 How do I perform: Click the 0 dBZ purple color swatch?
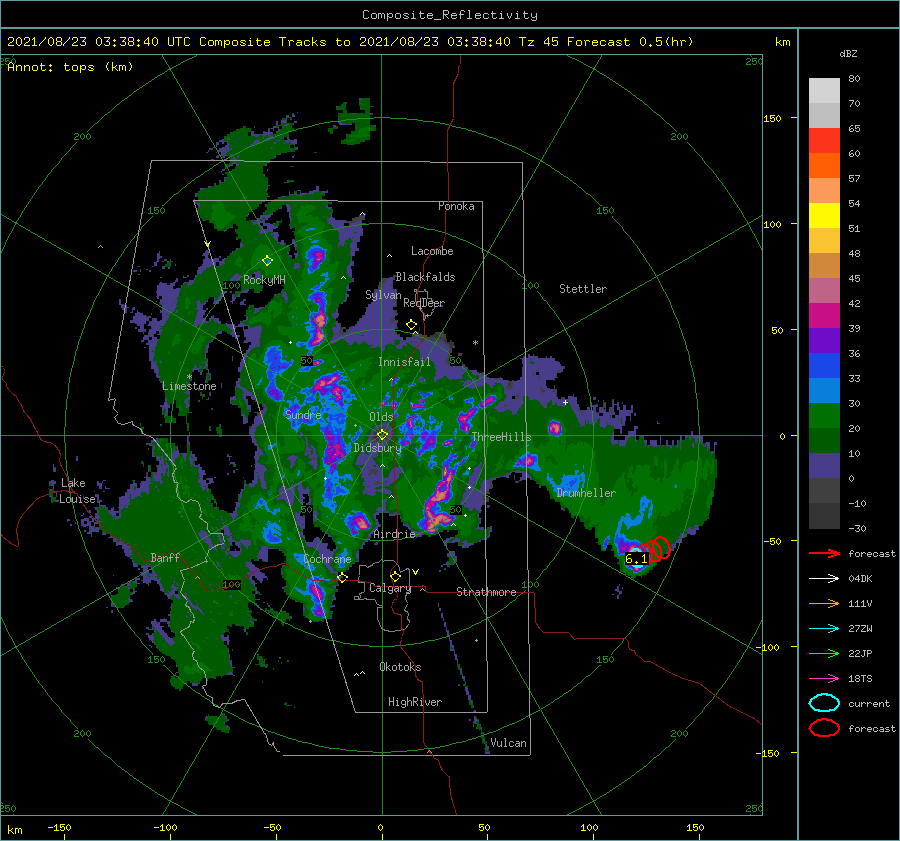pyautogui.click(x=824, y=466)
